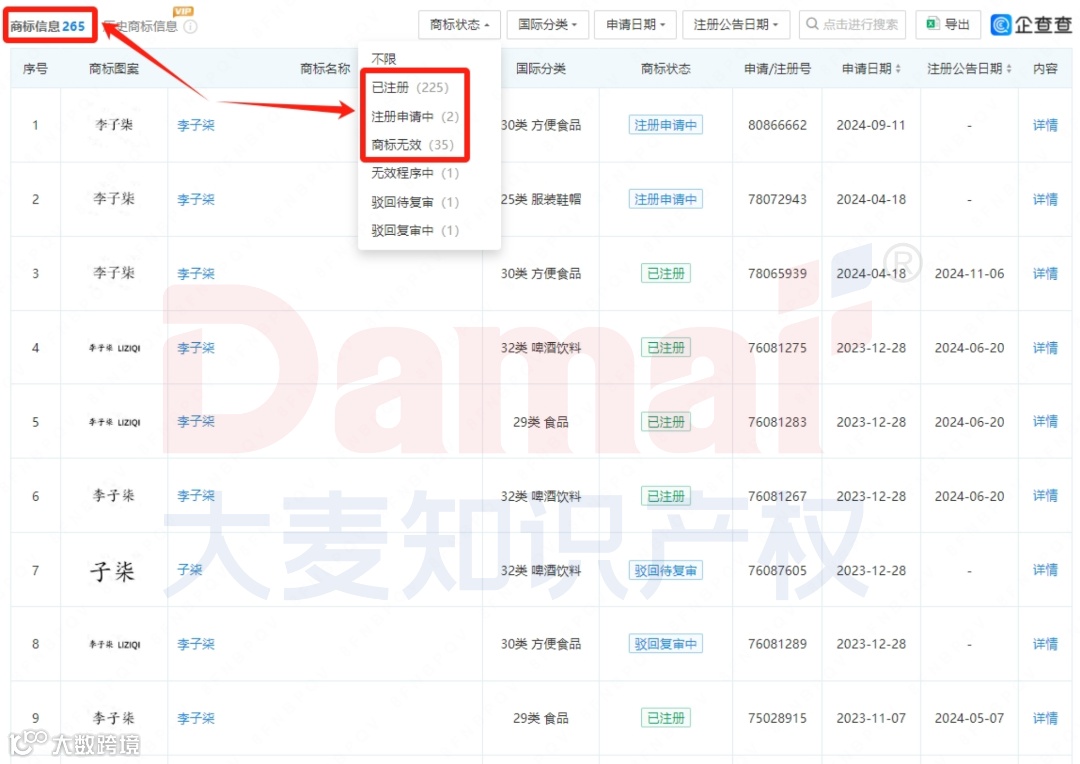Click the 25类 服装鞋帽 cell in row 2
Image resolution: width=1080 pixels, height=764 pixels.
pos(541,199)
